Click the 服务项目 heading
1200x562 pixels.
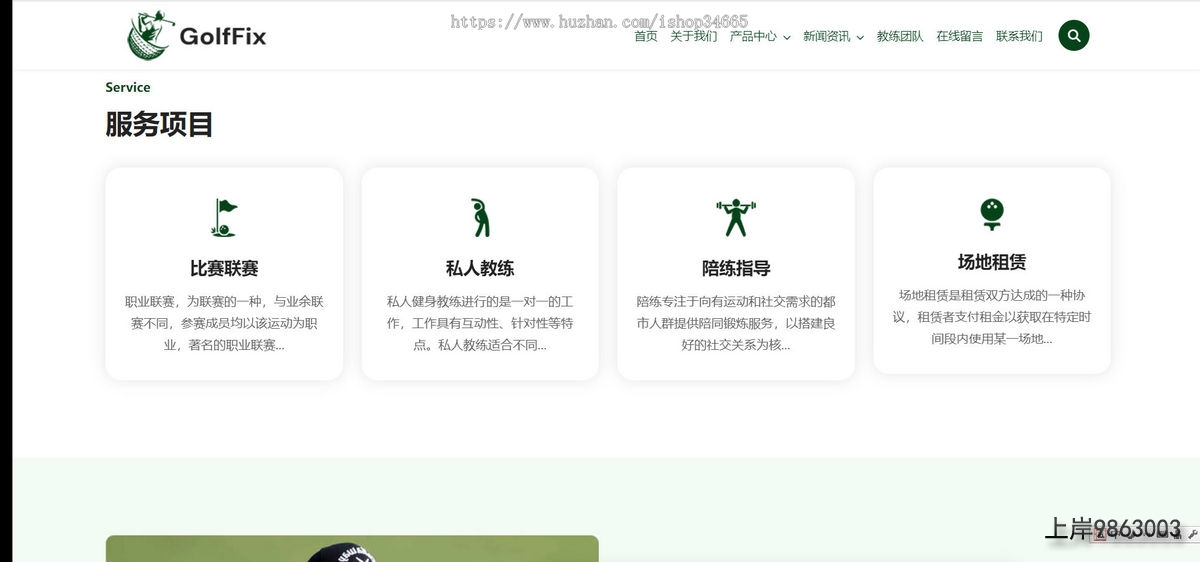[x=159, y=125]
